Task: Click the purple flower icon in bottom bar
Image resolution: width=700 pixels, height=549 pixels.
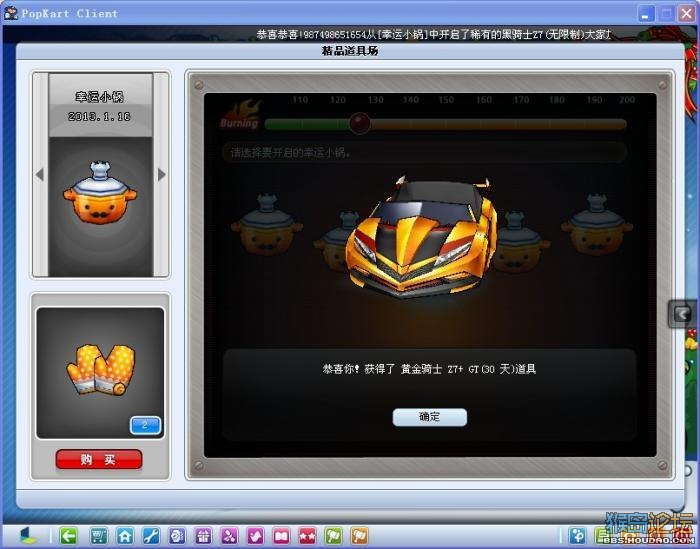Action: coord(229,536)
